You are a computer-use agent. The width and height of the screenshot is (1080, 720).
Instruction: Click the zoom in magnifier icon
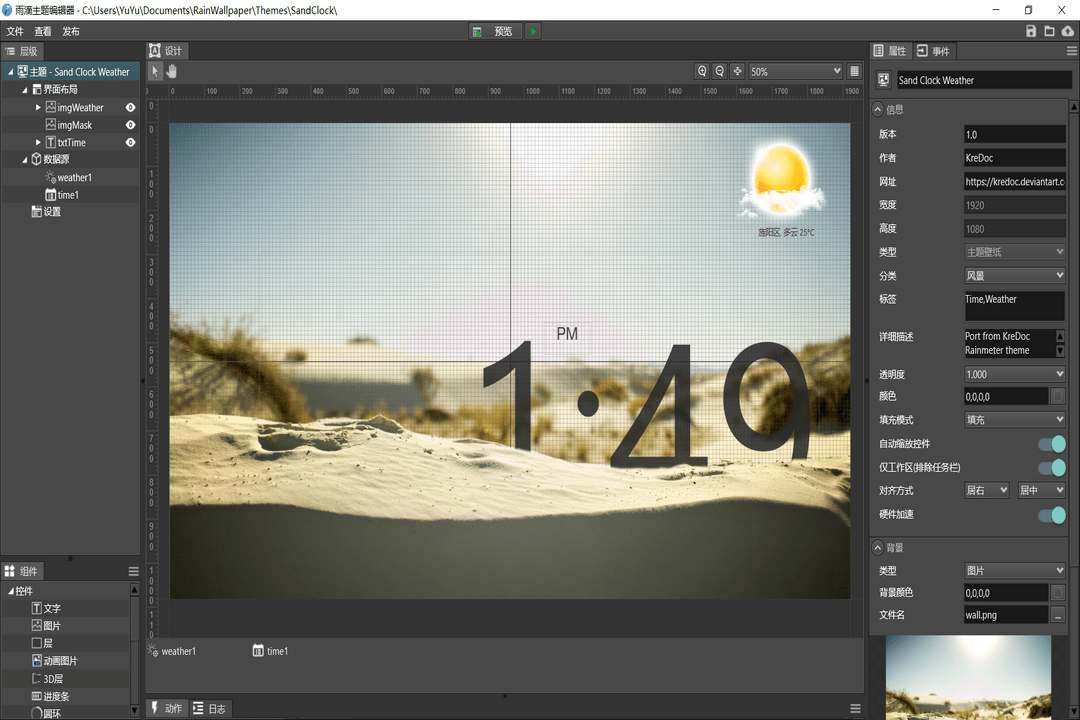tap(703, 71)
